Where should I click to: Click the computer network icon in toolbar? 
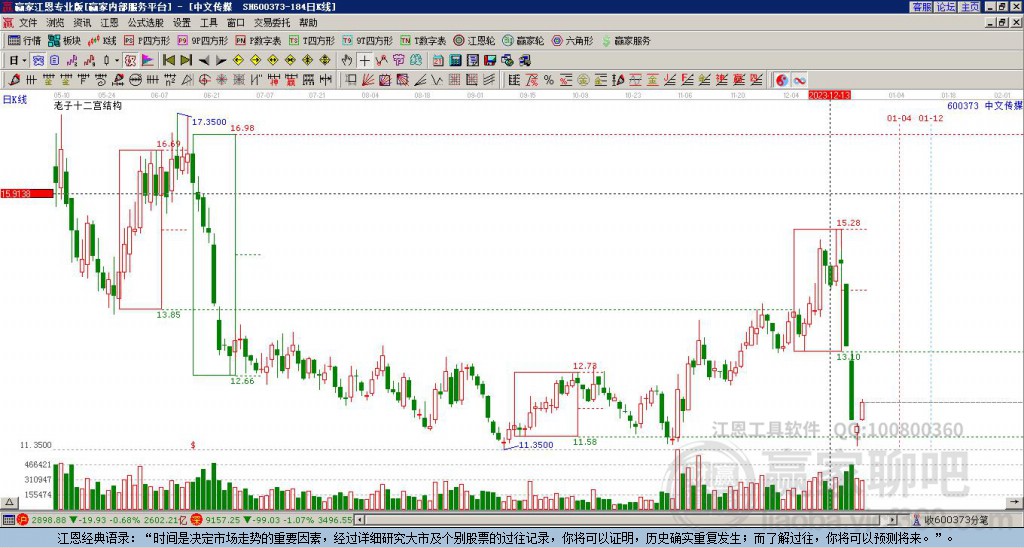click(525, 60)
